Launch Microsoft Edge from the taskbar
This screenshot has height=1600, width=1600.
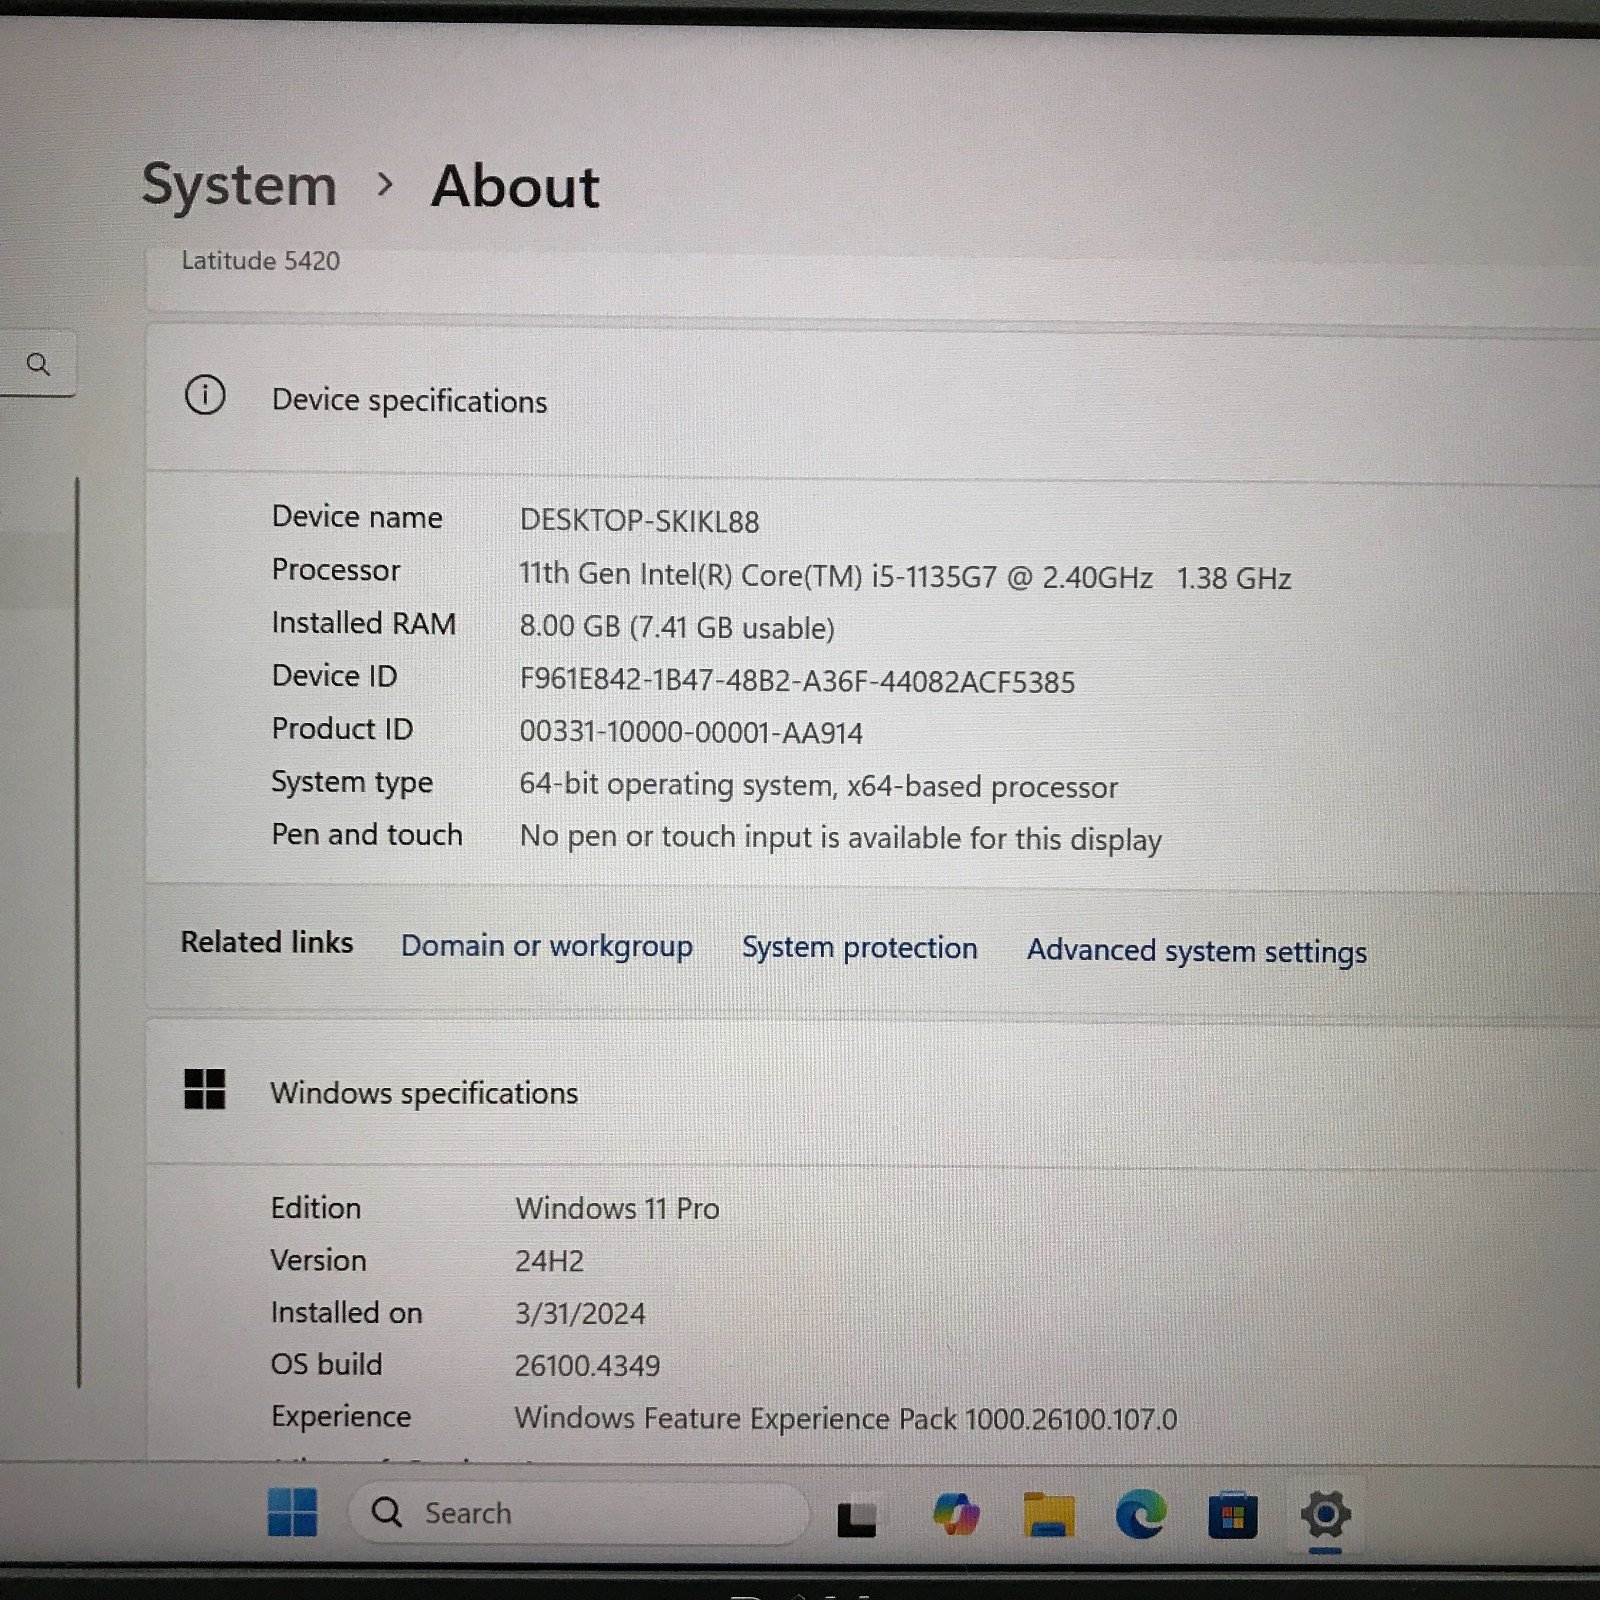[x=1141, y=1514]
